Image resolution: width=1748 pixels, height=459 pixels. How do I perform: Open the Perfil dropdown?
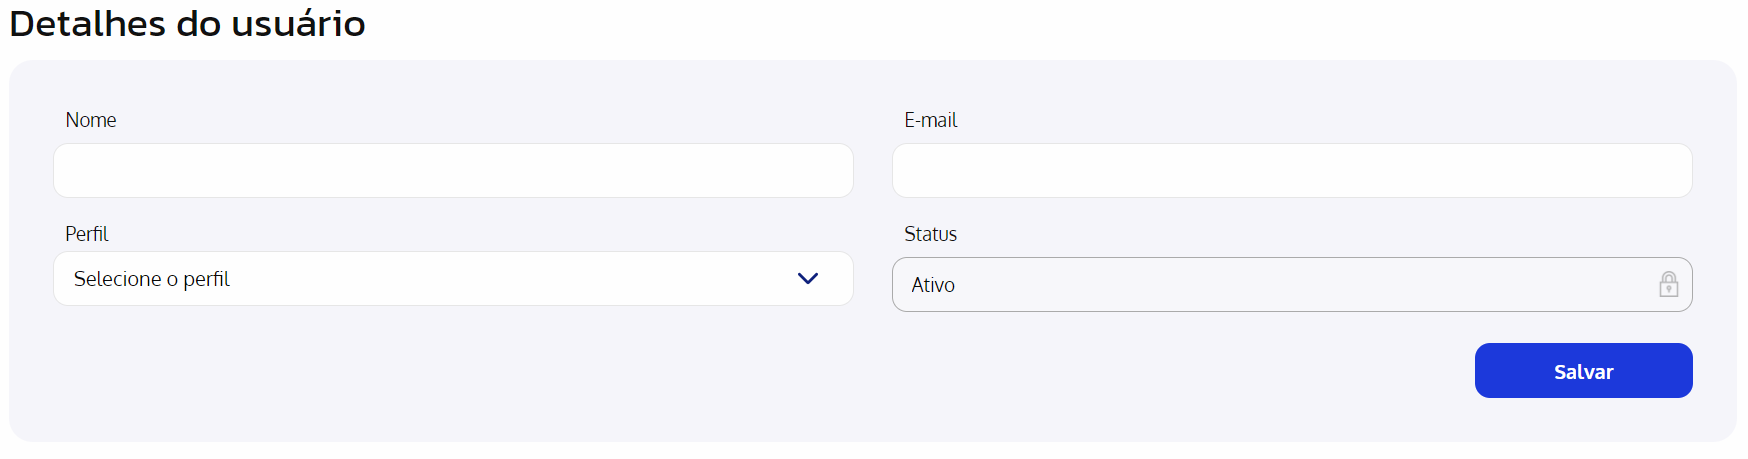pos(453,279)
